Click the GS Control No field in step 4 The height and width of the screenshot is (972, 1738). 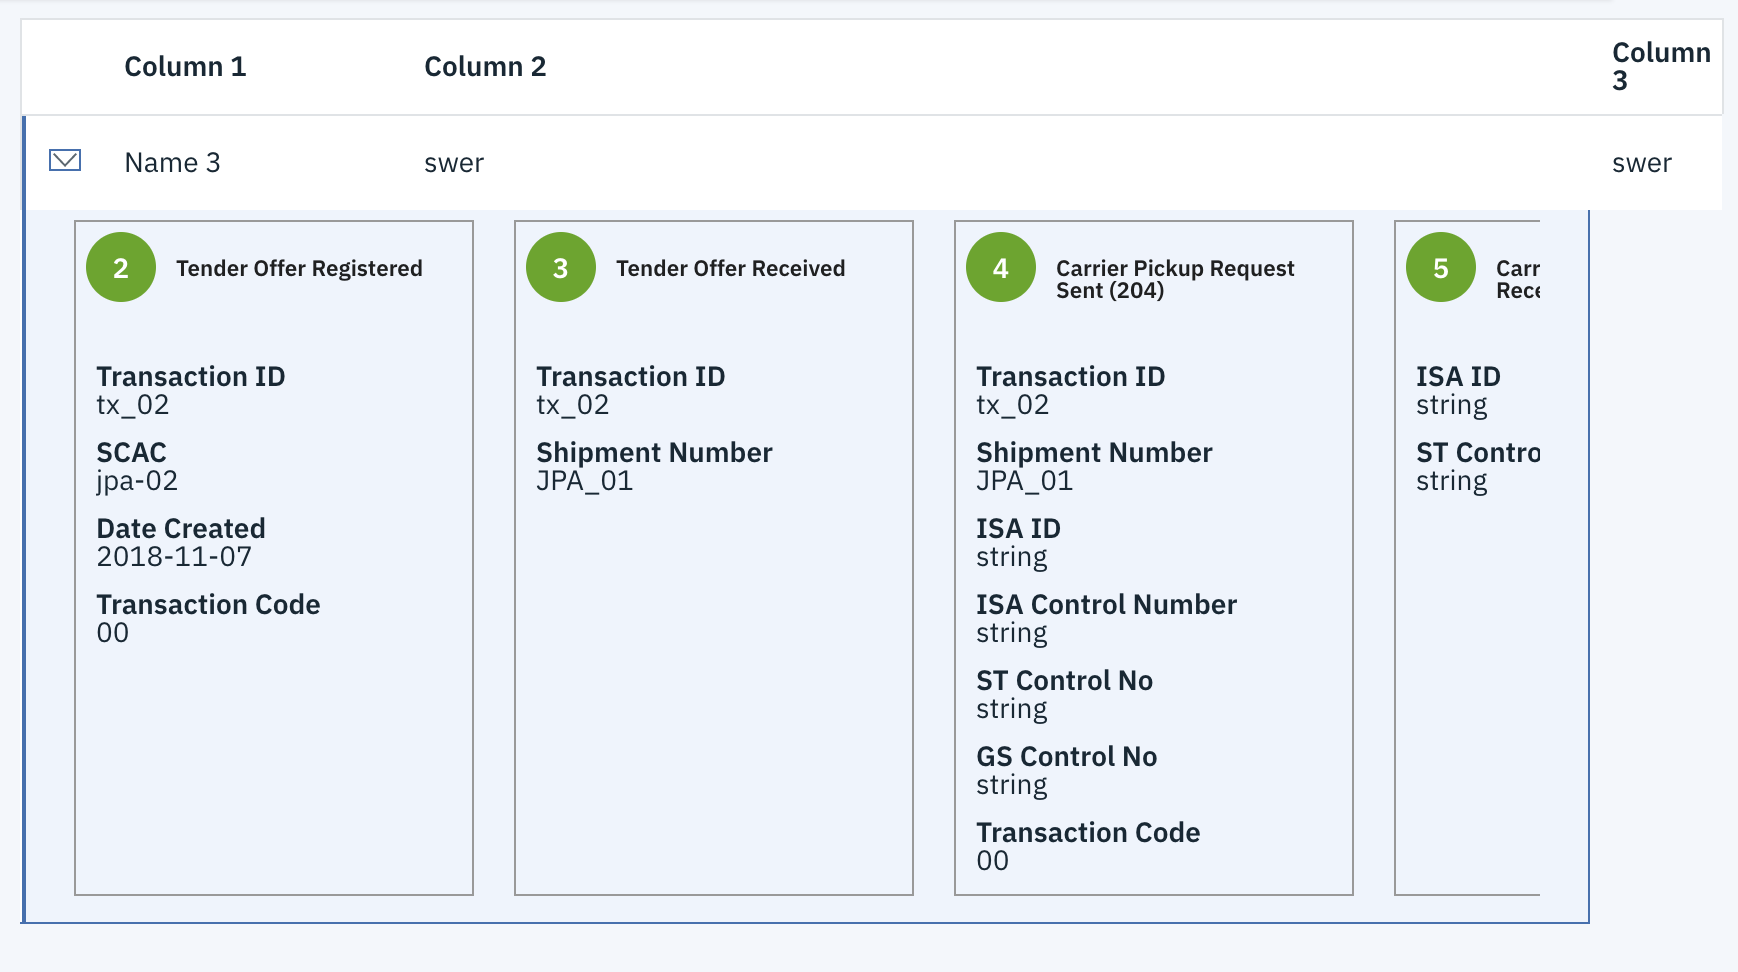pos(1066,756)
